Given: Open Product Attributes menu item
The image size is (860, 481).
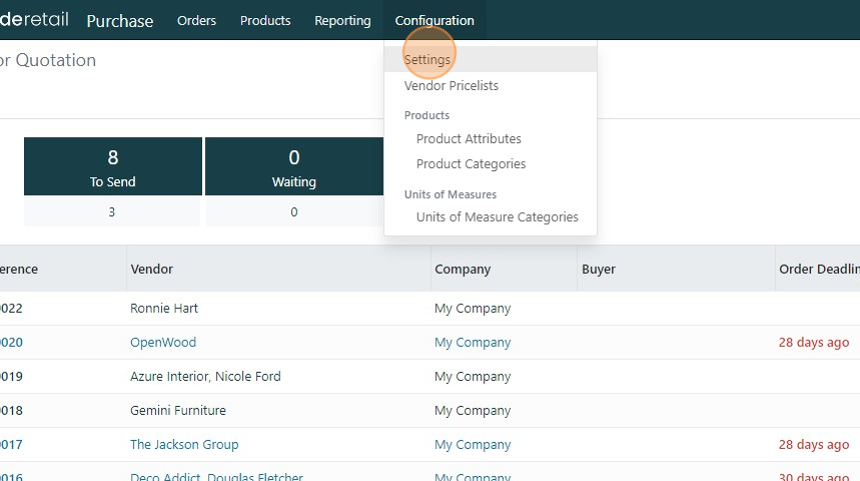Looking at the screenshot, I should pos(468,139).
